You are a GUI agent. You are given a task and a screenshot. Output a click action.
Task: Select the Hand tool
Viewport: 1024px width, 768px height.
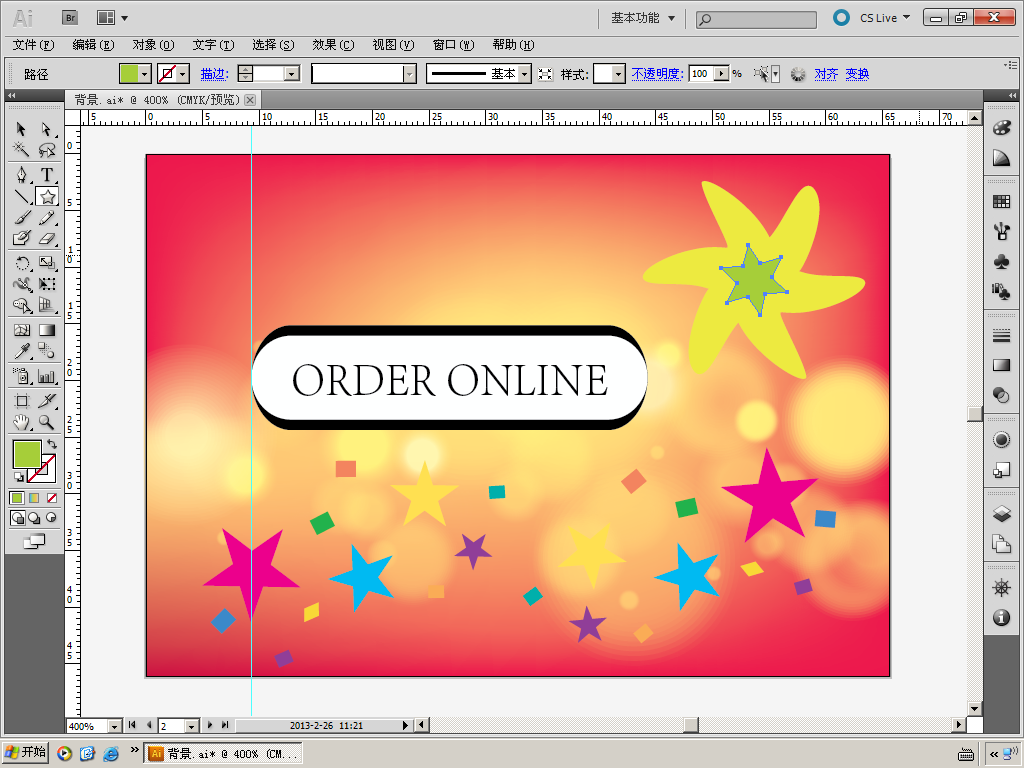[22, 422]
